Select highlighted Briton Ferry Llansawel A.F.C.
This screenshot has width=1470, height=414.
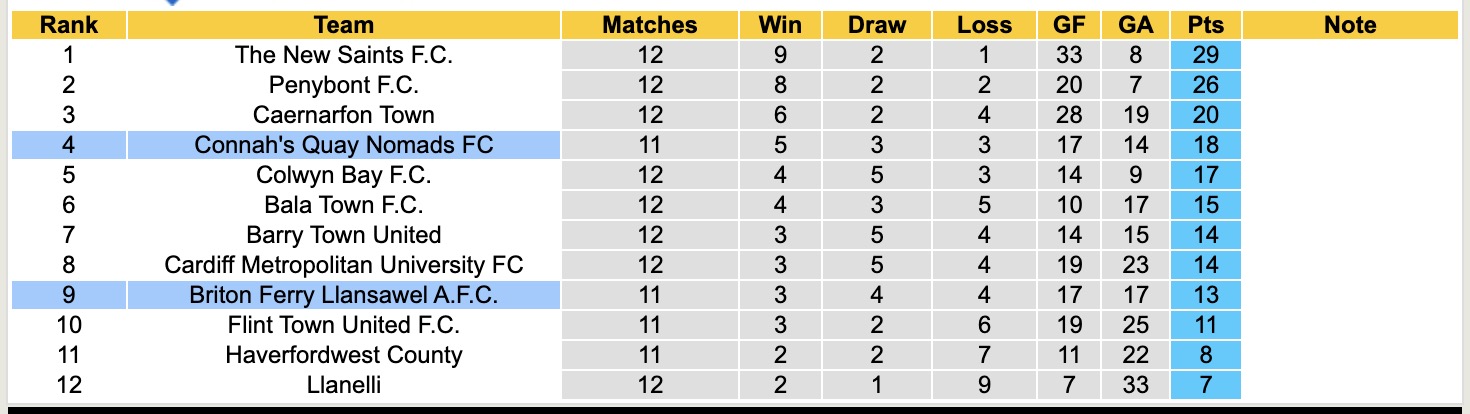click(x=344, y=295)
